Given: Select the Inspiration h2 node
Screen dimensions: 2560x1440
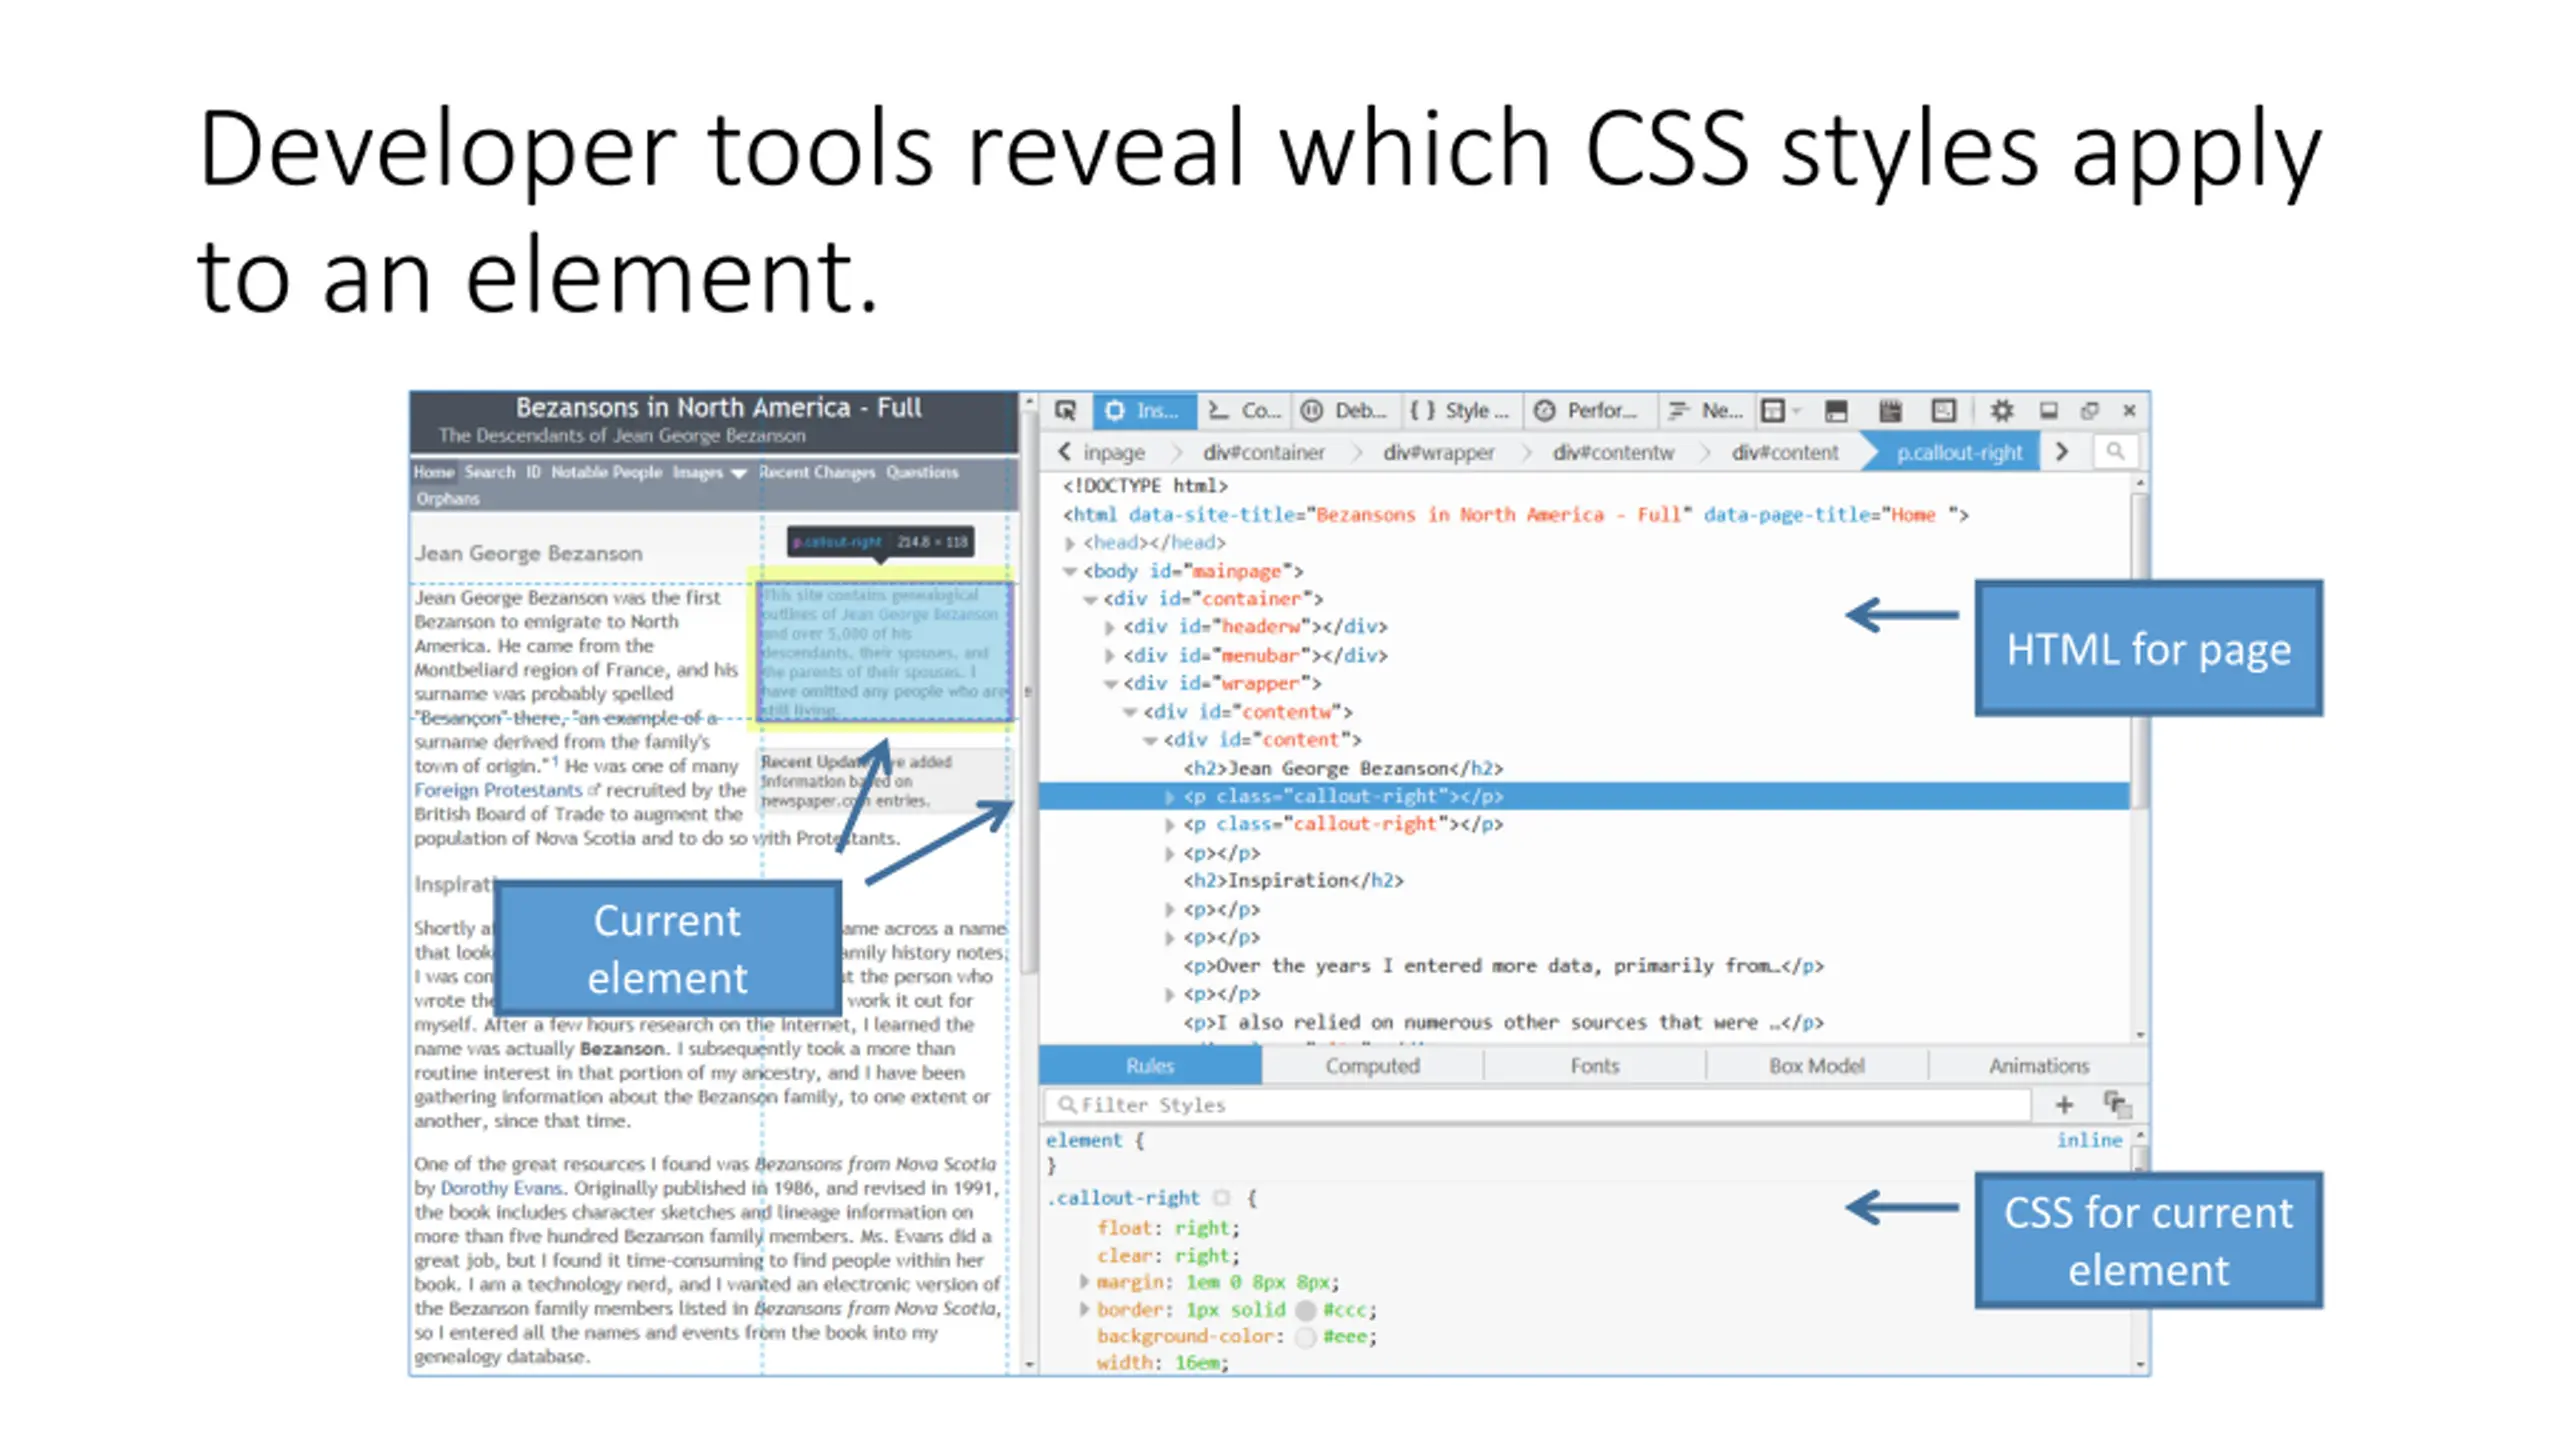Looking at the screenshot, I should pos(1293,880).
